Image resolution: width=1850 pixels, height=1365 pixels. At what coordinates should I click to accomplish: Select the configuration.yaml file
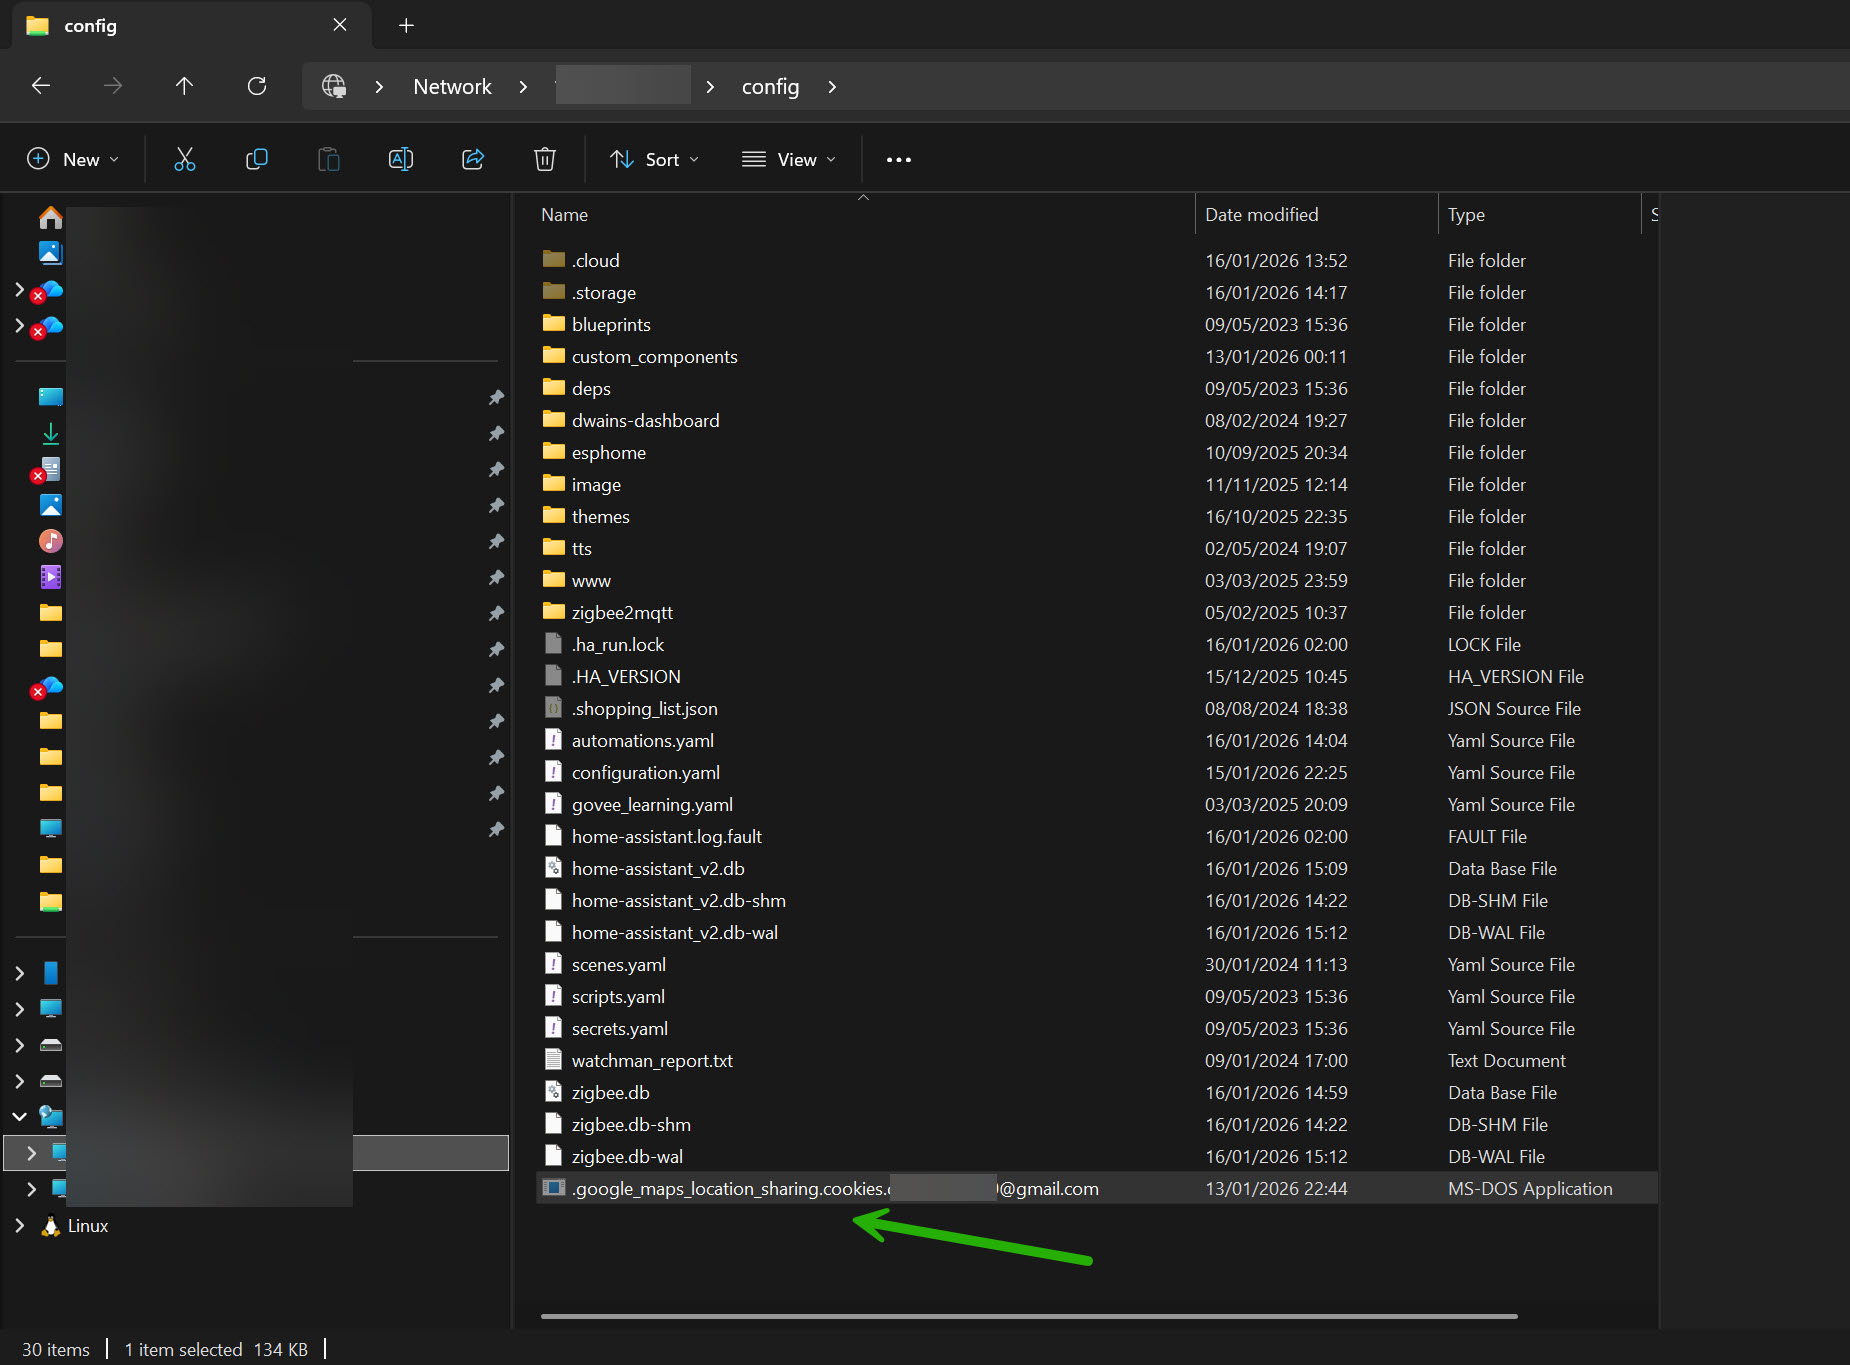[x=645, y=773]
